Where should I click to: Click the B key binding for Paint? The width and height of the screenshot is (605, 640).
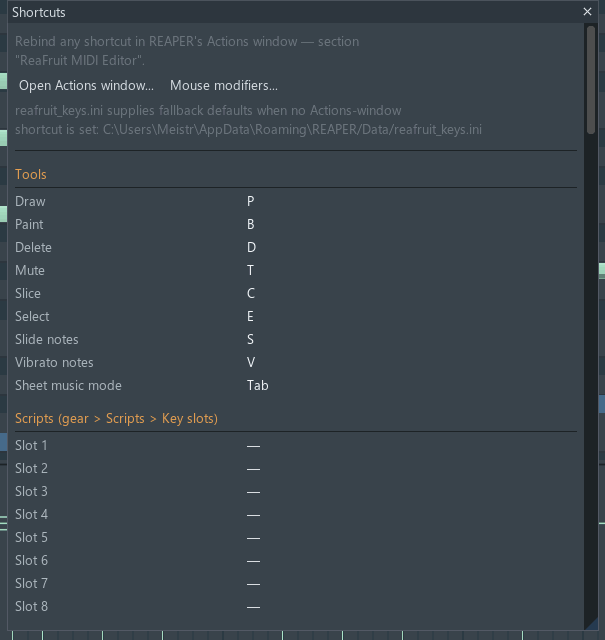click(x=251, y=224)
